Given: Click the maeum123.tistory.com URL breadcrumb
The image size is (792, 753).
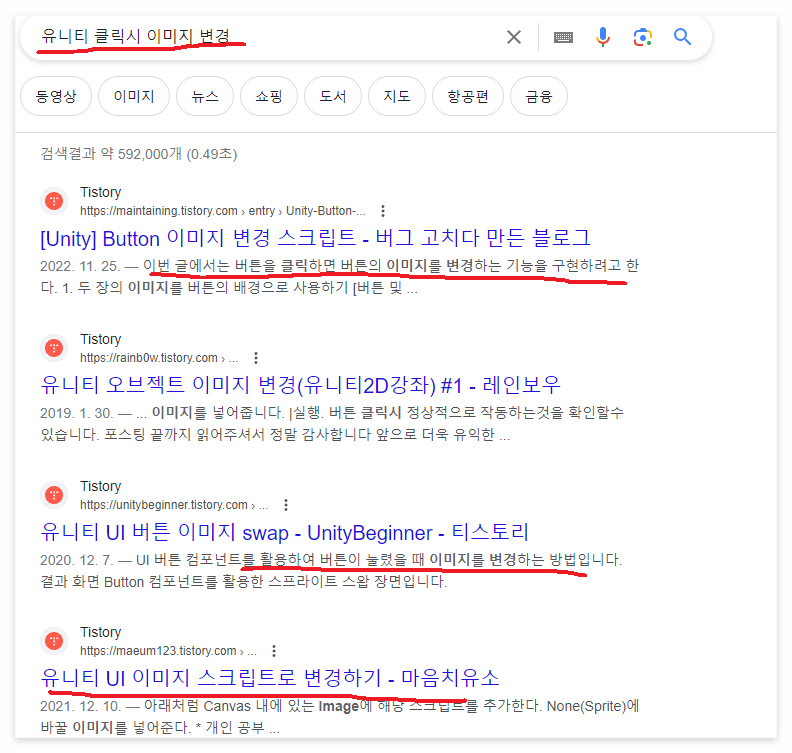Looking at the screenshot, I should (168, 650).
